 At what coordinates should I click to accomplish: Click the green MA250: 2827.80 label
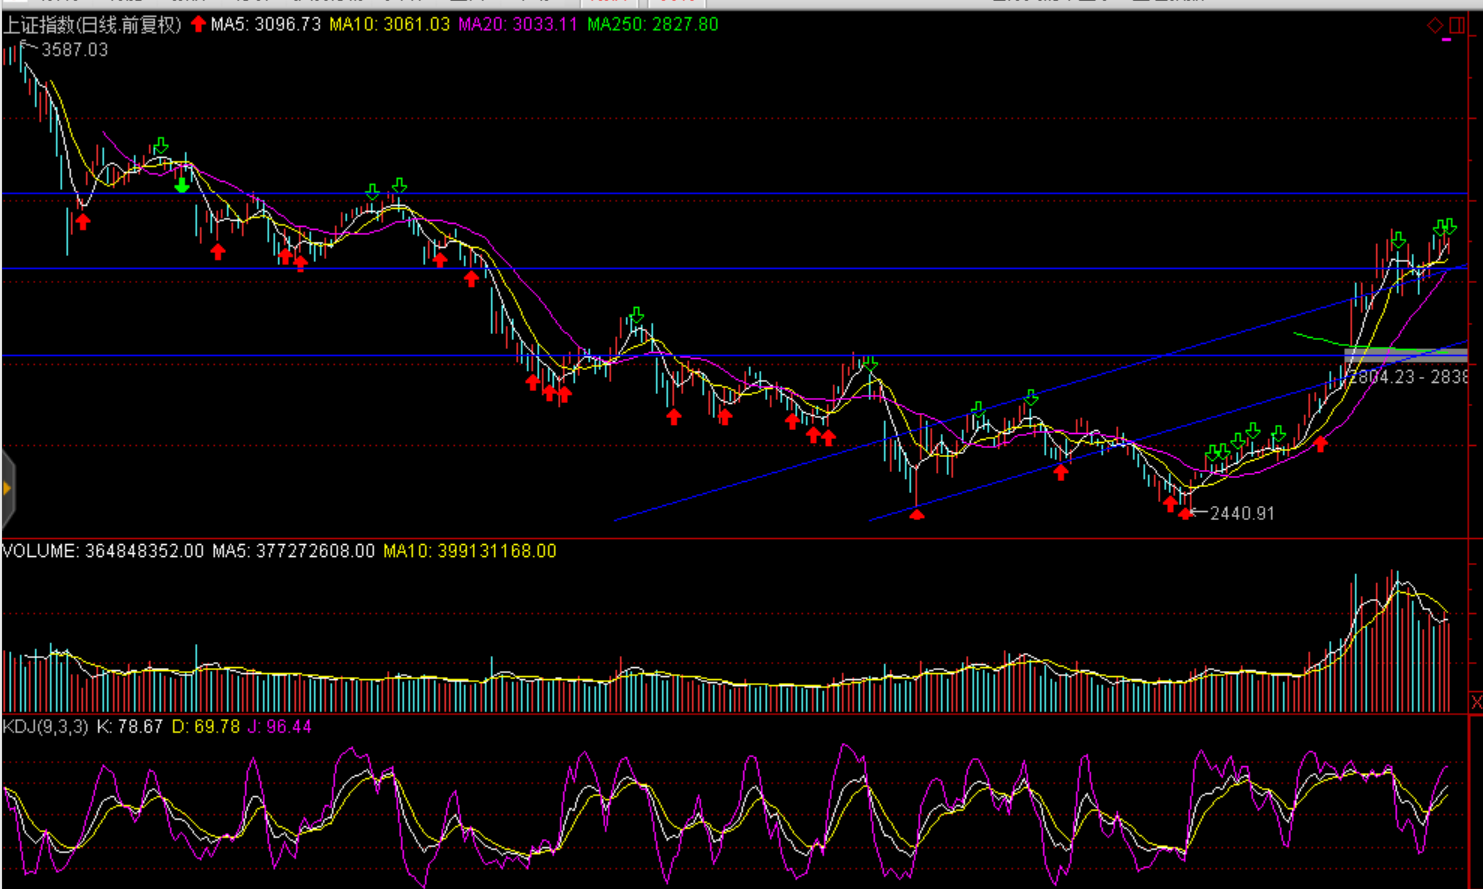click(x=652, y=24)
